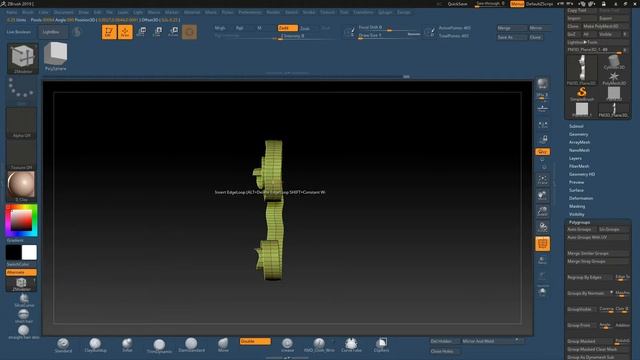Open the Preferences menu
The image size is (640, 360).
250,12
